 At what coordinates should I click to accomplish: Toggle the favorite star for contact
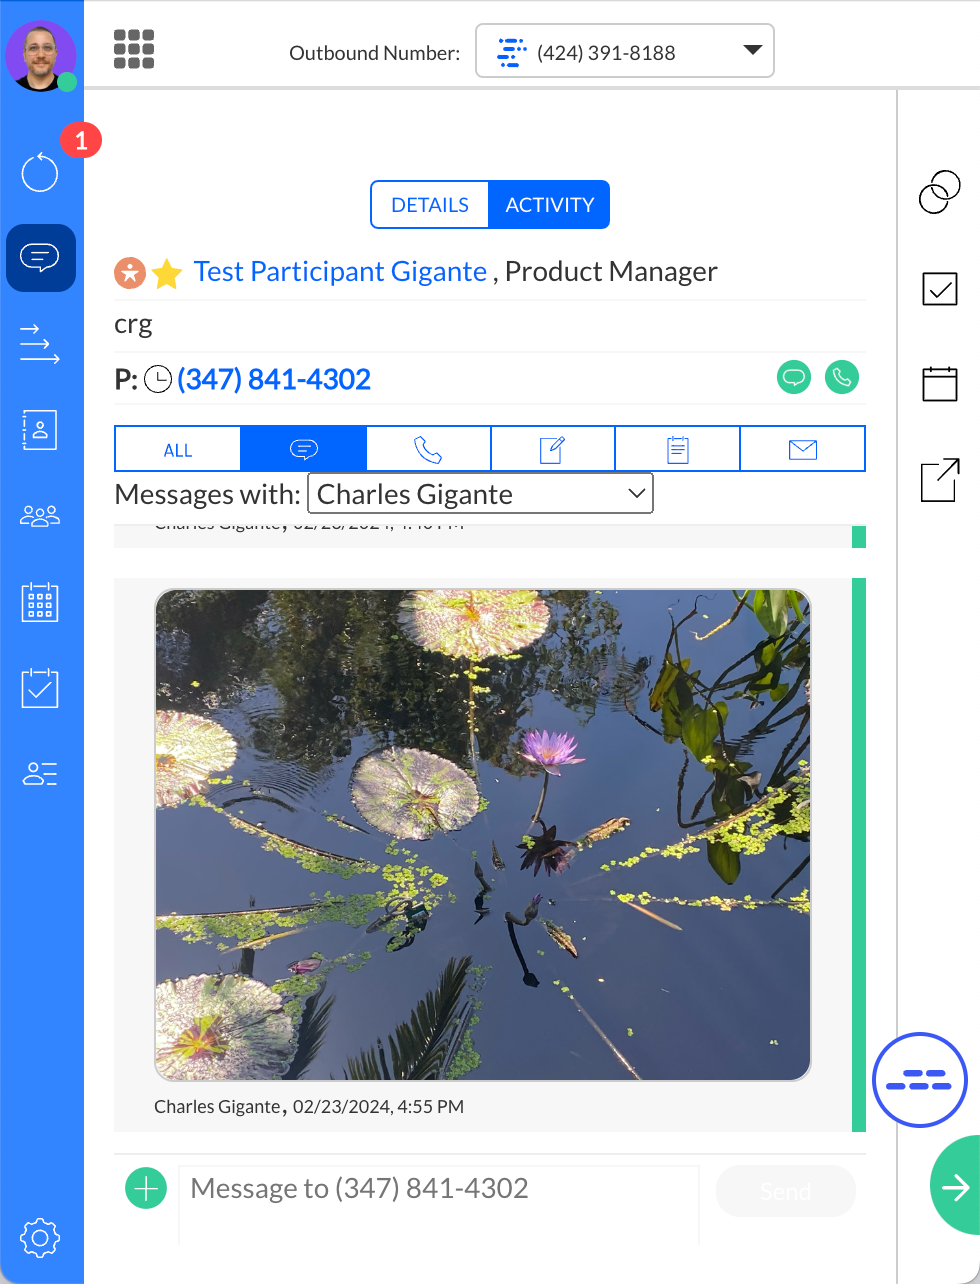click(x=167, y=273)
